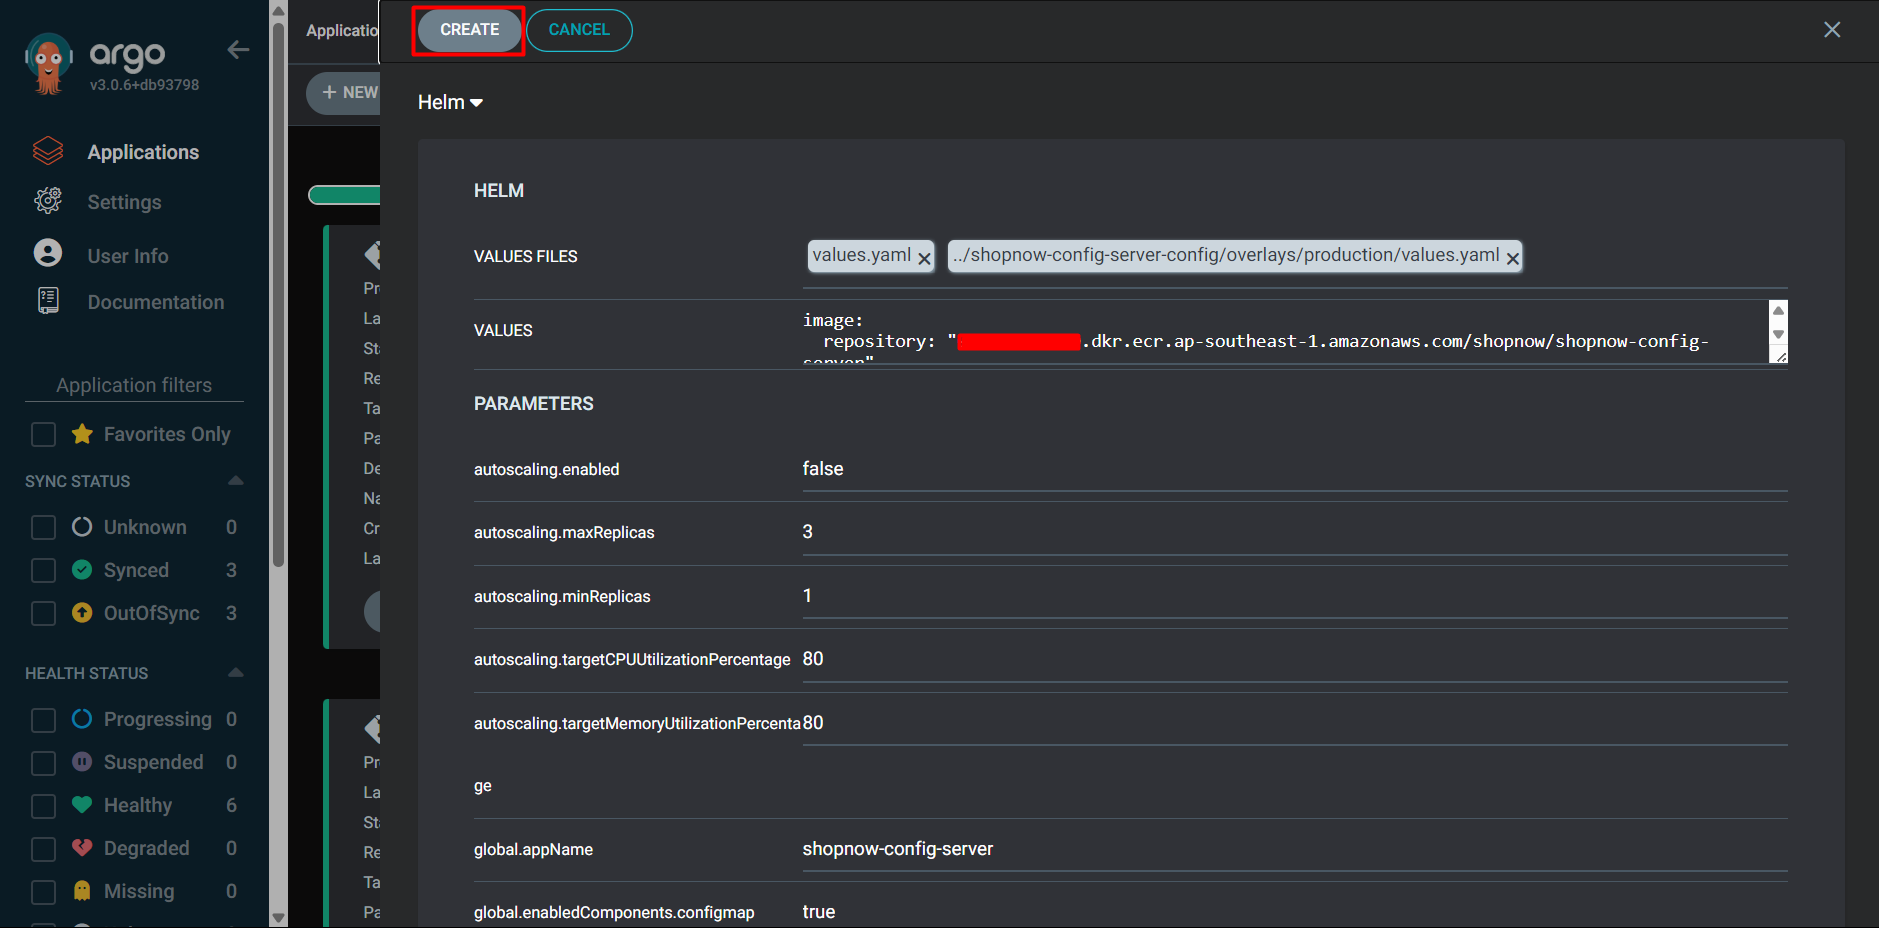Select the User Info icon
This screenshot has width=1879, height=928.
pyautogui.click(x=47, y=253)
